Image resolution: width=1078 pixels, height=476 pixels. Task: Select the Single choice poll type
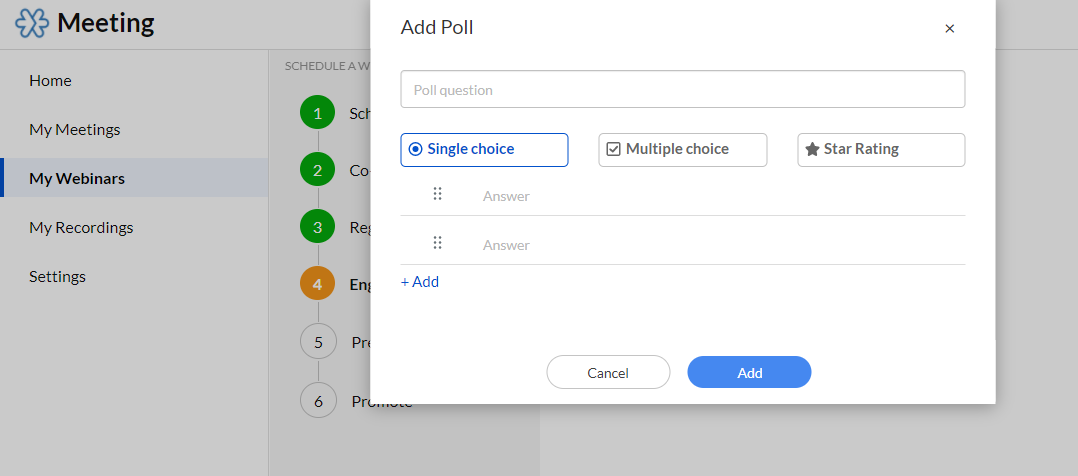coord(484,150)
